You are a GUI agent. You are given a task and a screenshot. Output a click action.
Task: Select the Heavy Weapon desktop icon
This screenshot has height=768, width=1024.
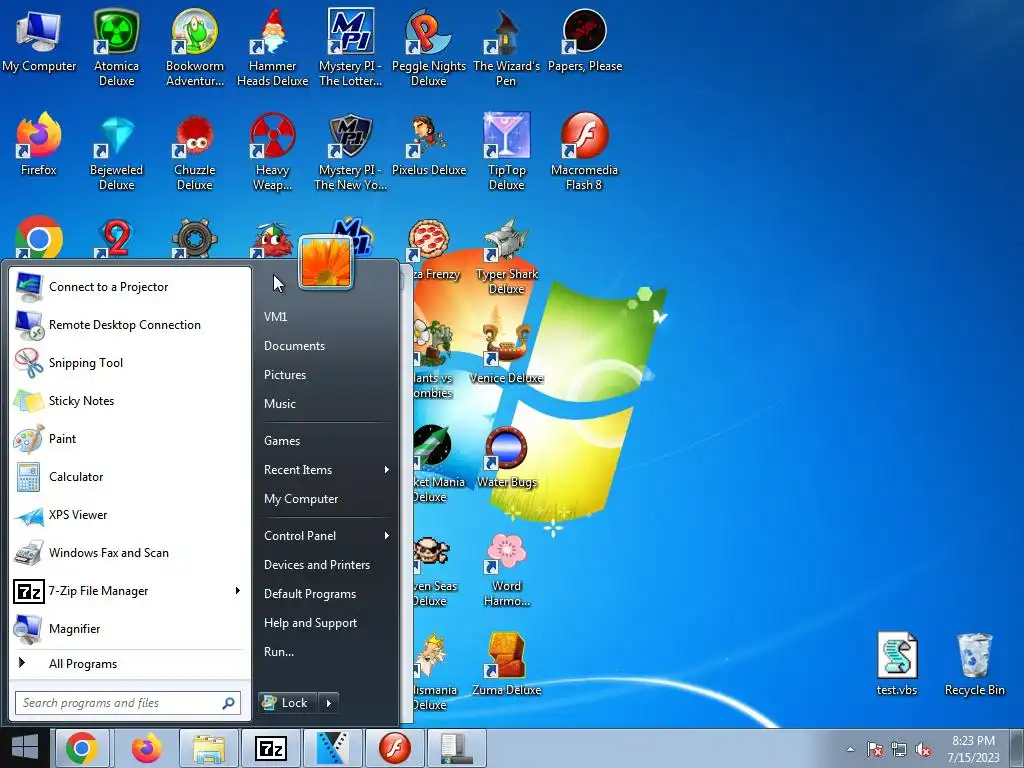click(272, 152)
